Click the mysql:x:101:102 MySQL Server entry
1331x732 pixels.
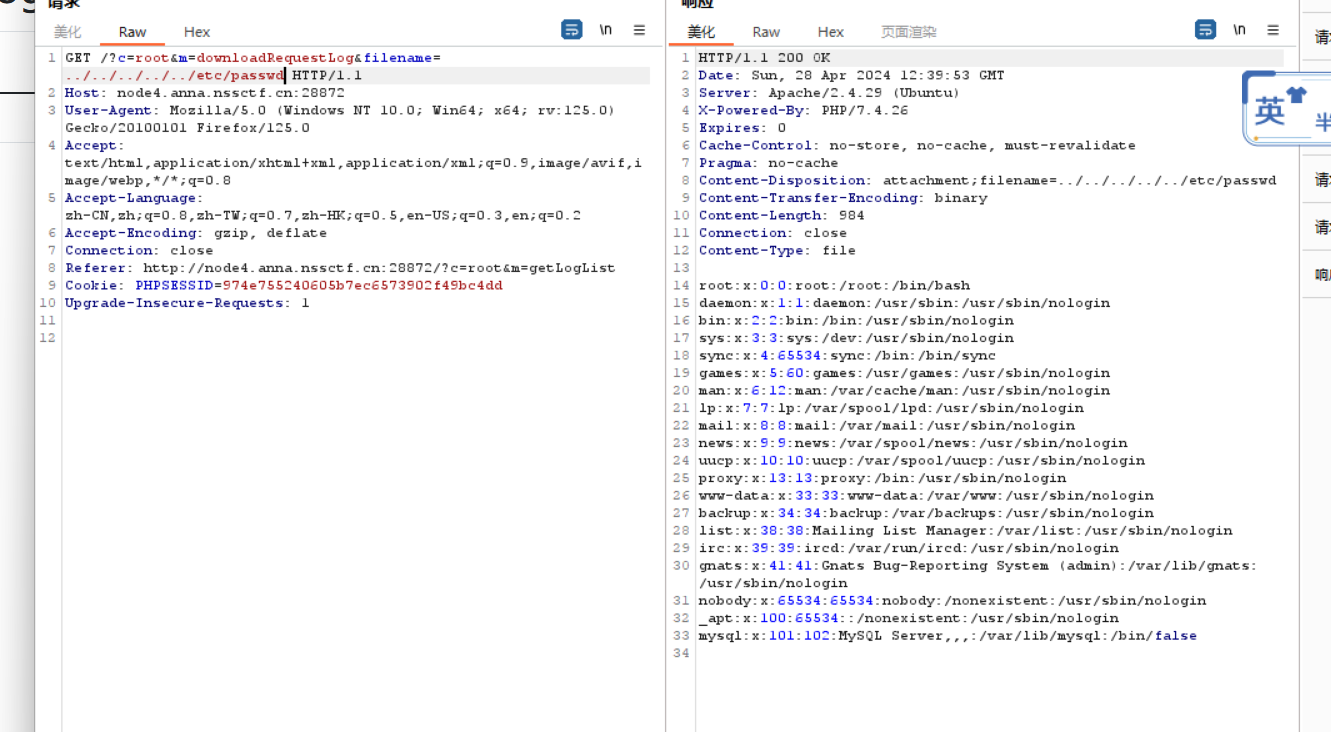(947, 635)
